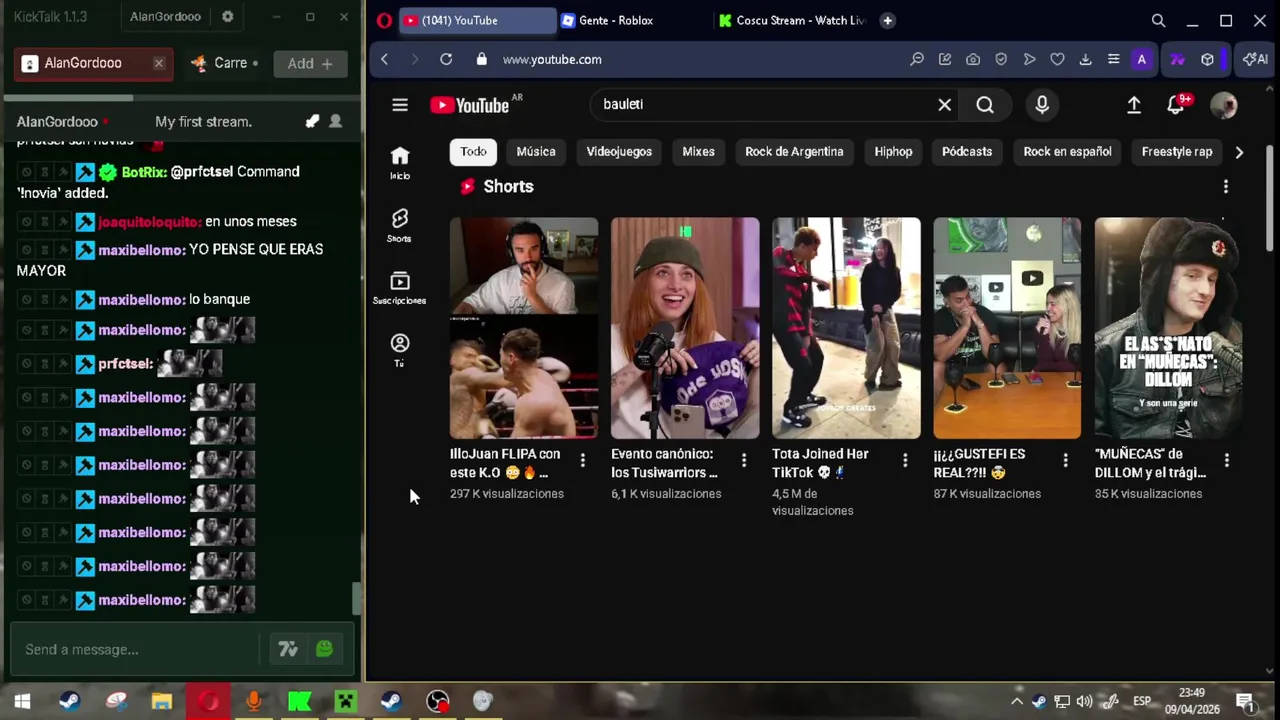Focus the Send a message input
Image resolution: width=1280 pixels, height=720 pixels.
coord(135,650)
